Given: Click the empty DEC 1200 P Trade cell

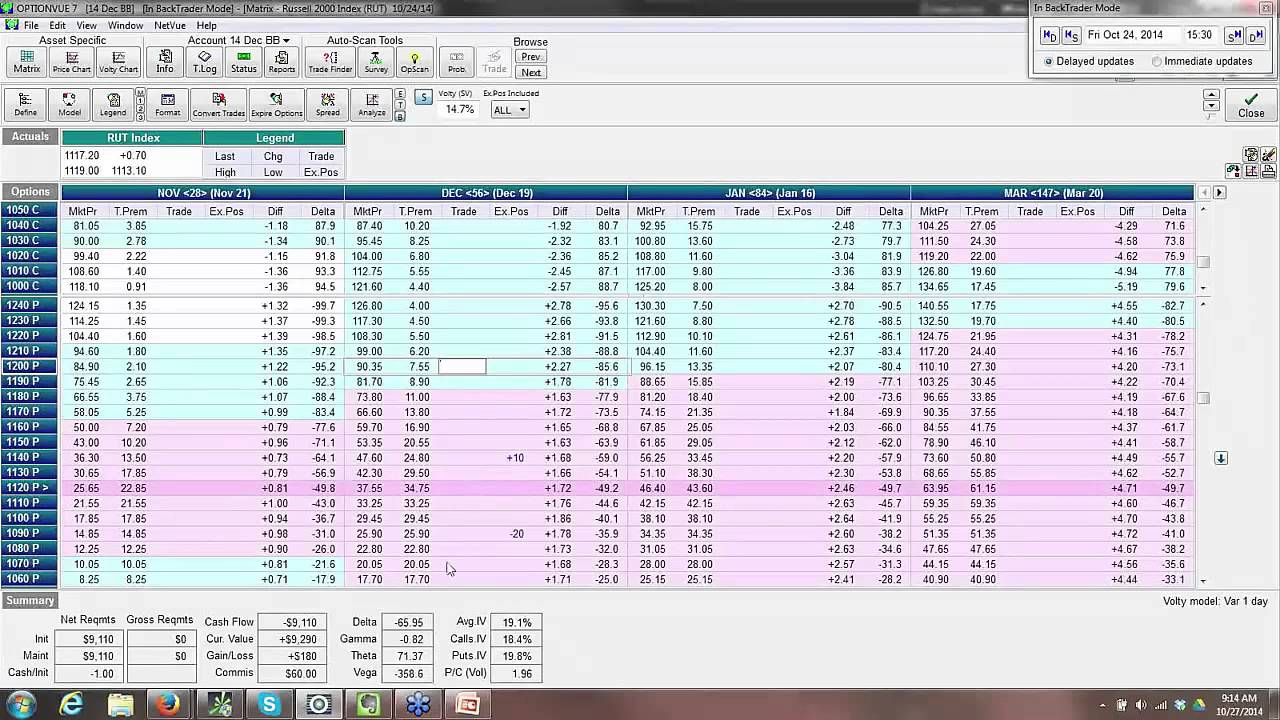Looking at the screenshot, I should point(462,367).
